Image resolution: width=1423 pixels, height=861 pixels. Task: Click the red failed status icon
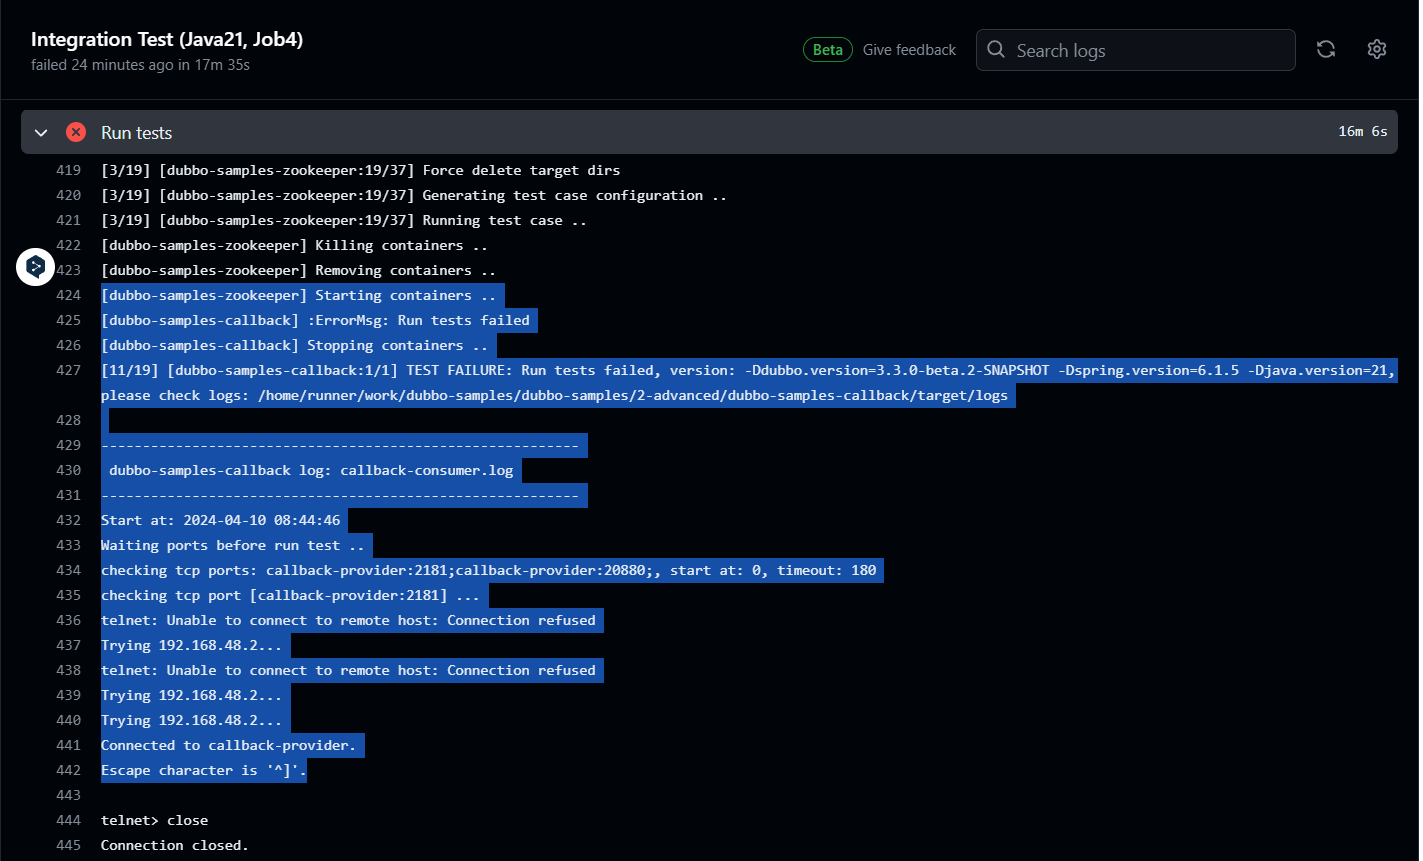(x=76, y=132)
